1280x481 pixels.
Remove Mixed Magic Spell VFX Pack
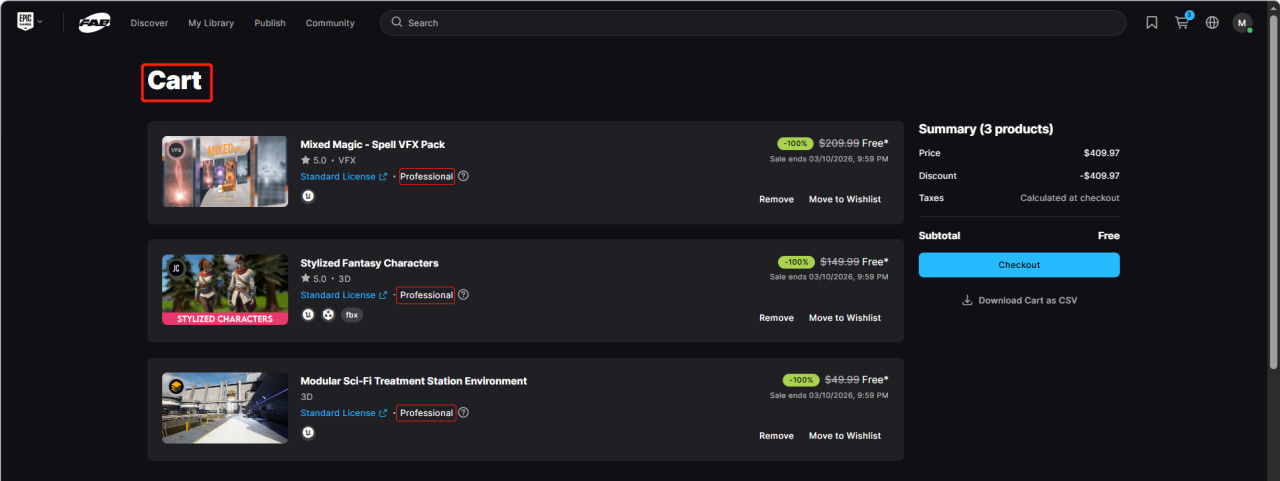click(x=776, y=200)
